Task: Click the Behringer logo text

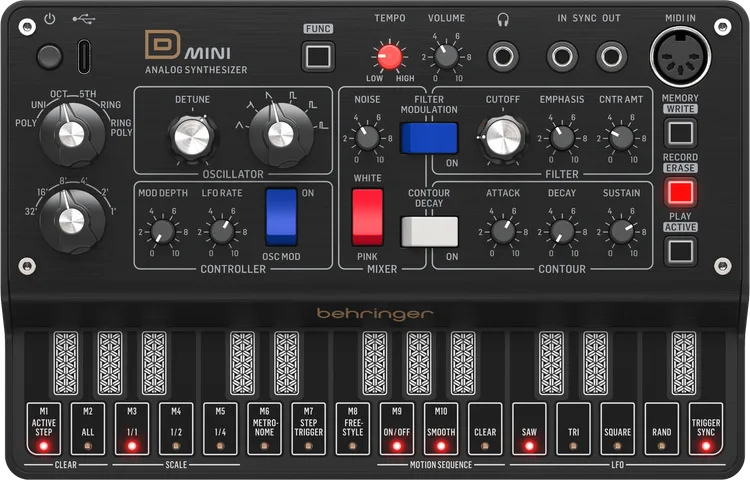Action: coord(375,314)
